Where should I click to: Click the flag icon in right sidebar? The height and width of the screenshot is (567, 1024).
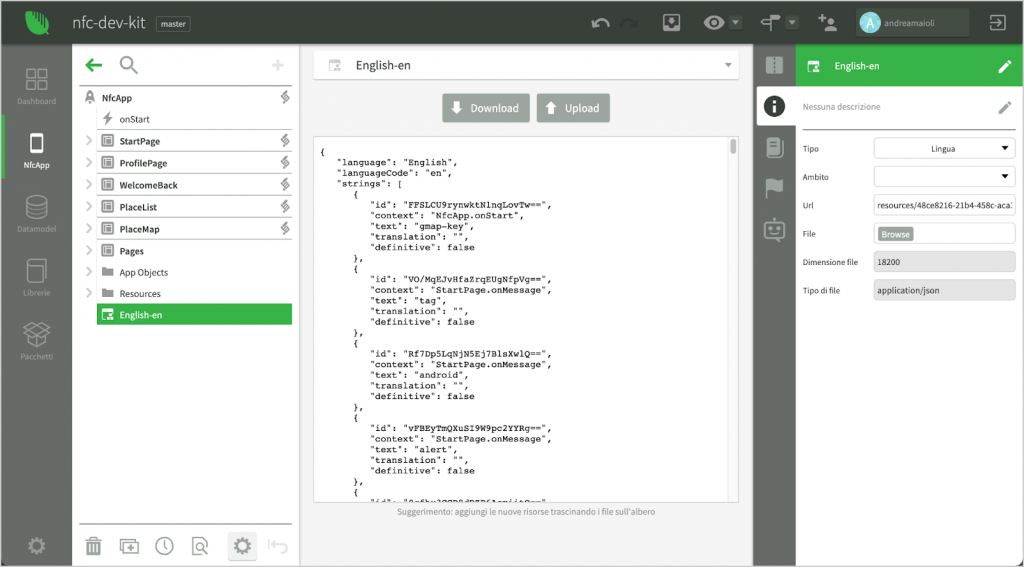775,188
